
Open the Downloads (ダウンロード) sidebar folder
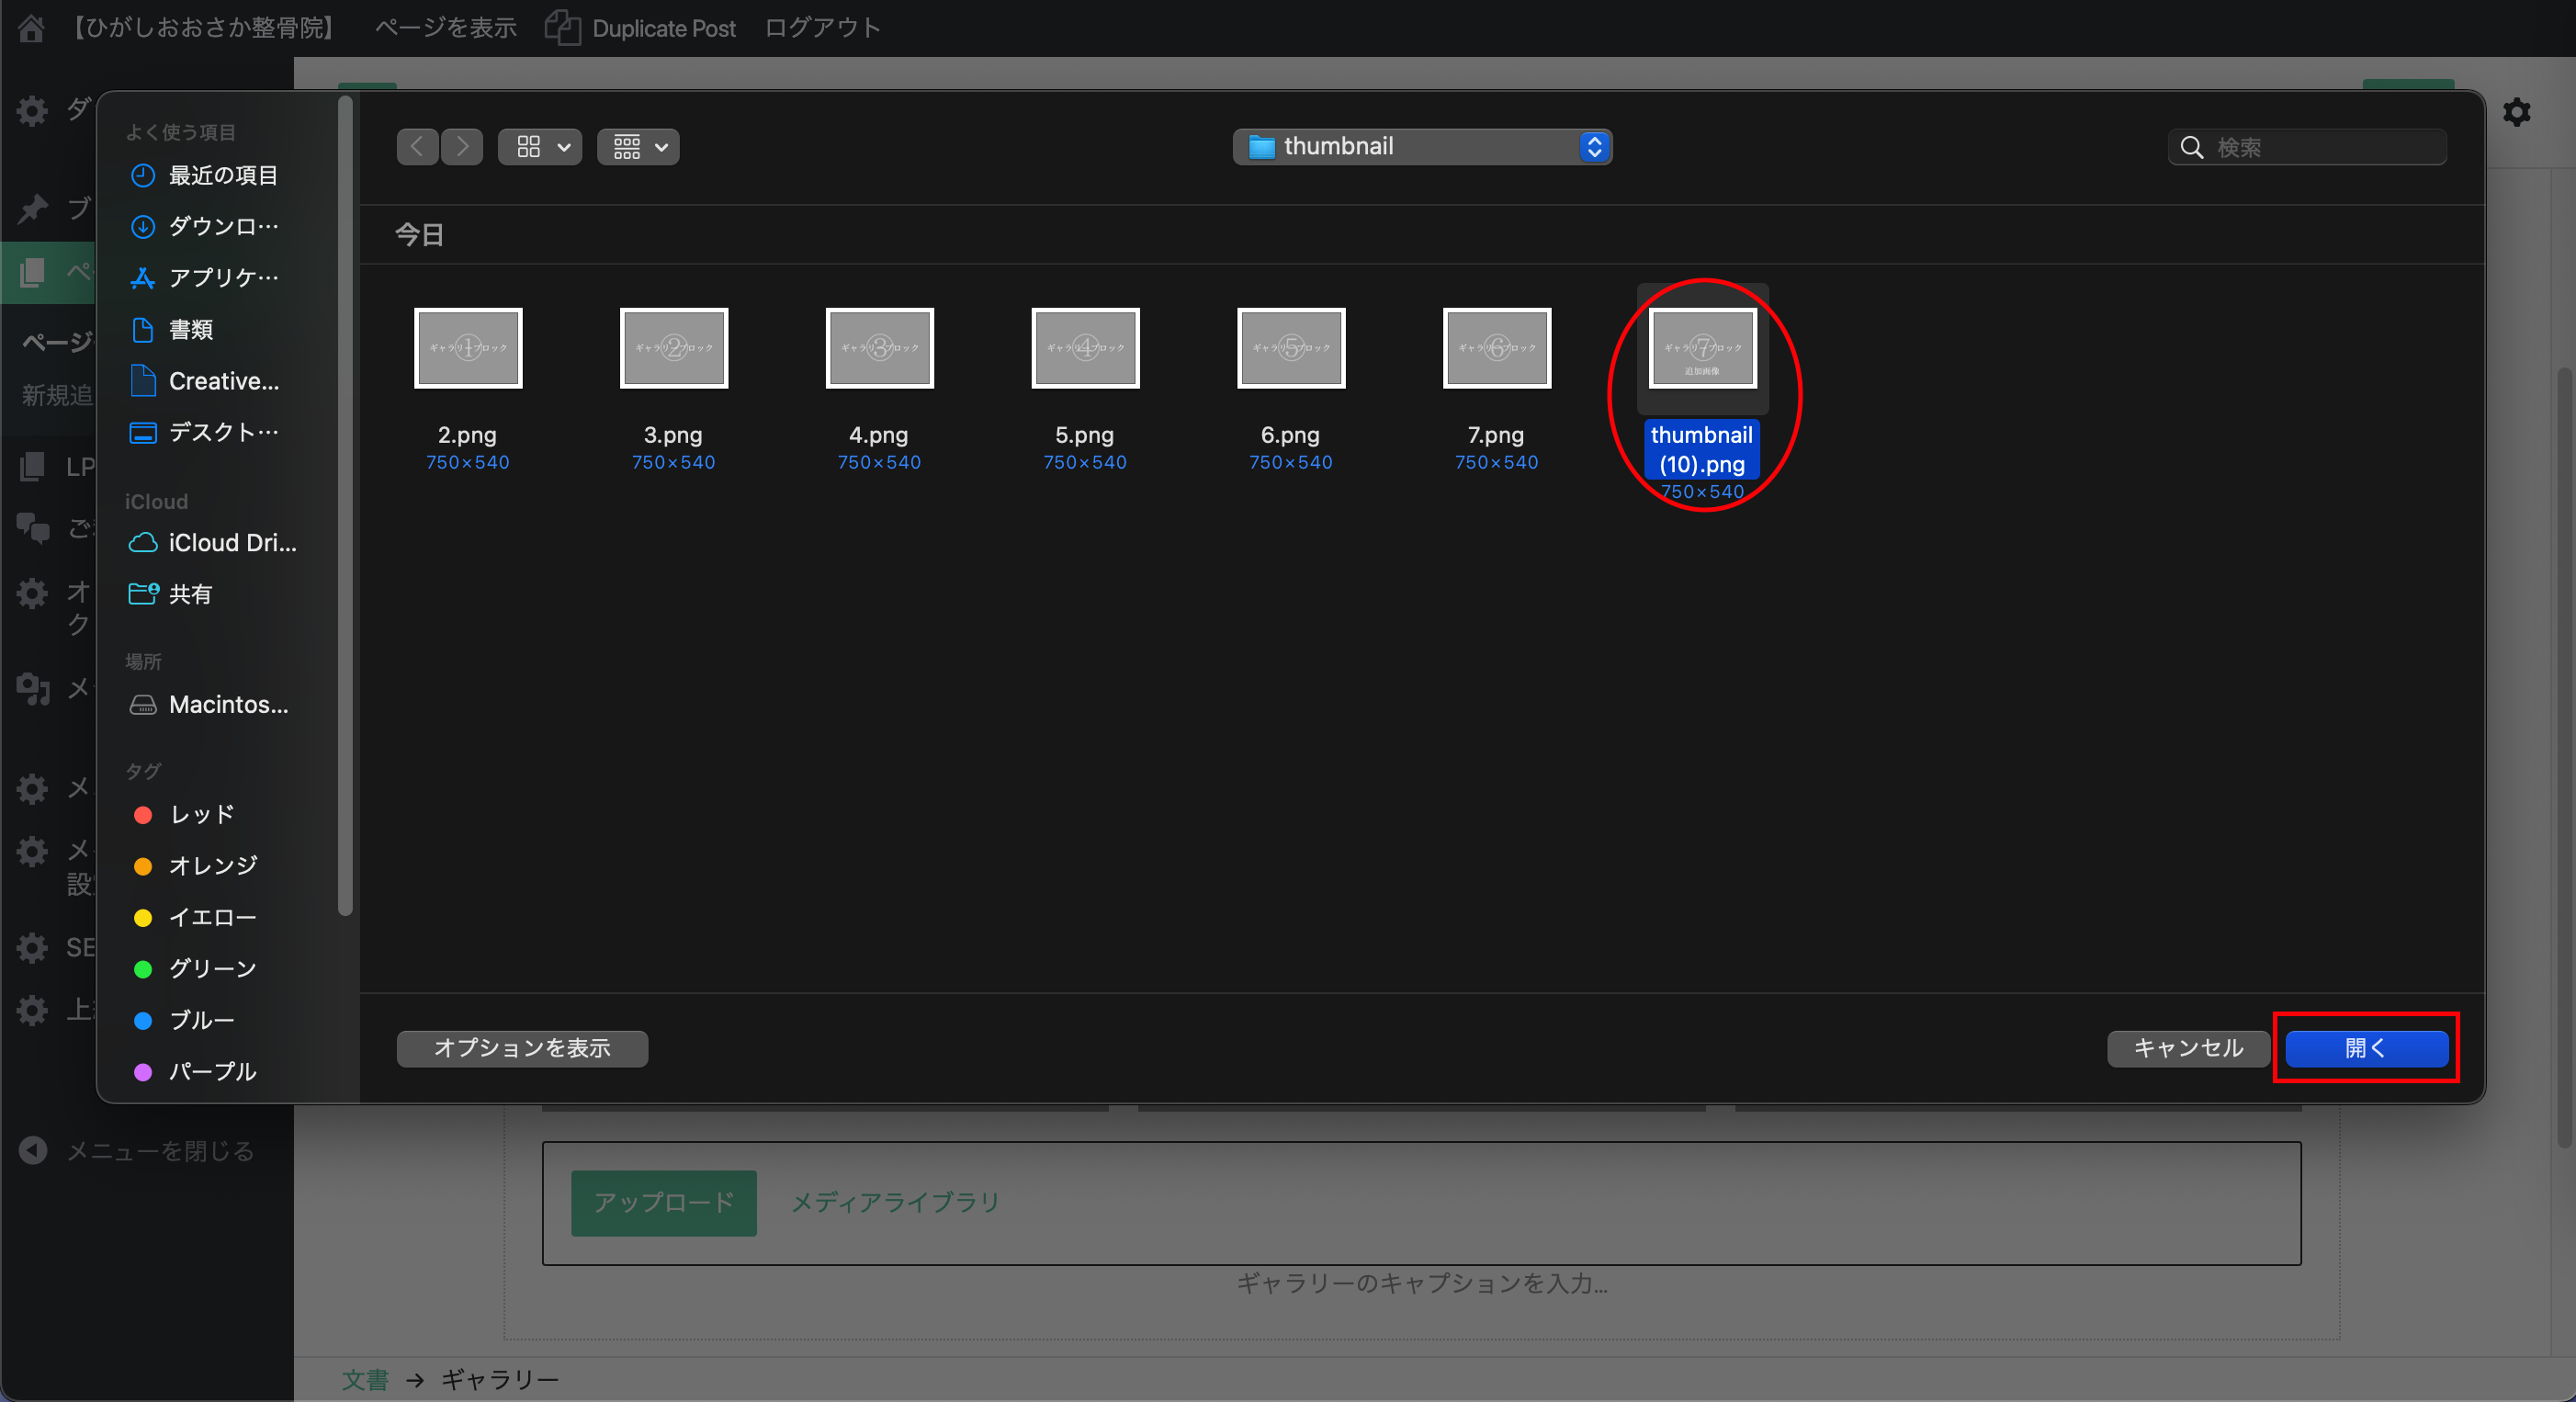click(222, 226)
